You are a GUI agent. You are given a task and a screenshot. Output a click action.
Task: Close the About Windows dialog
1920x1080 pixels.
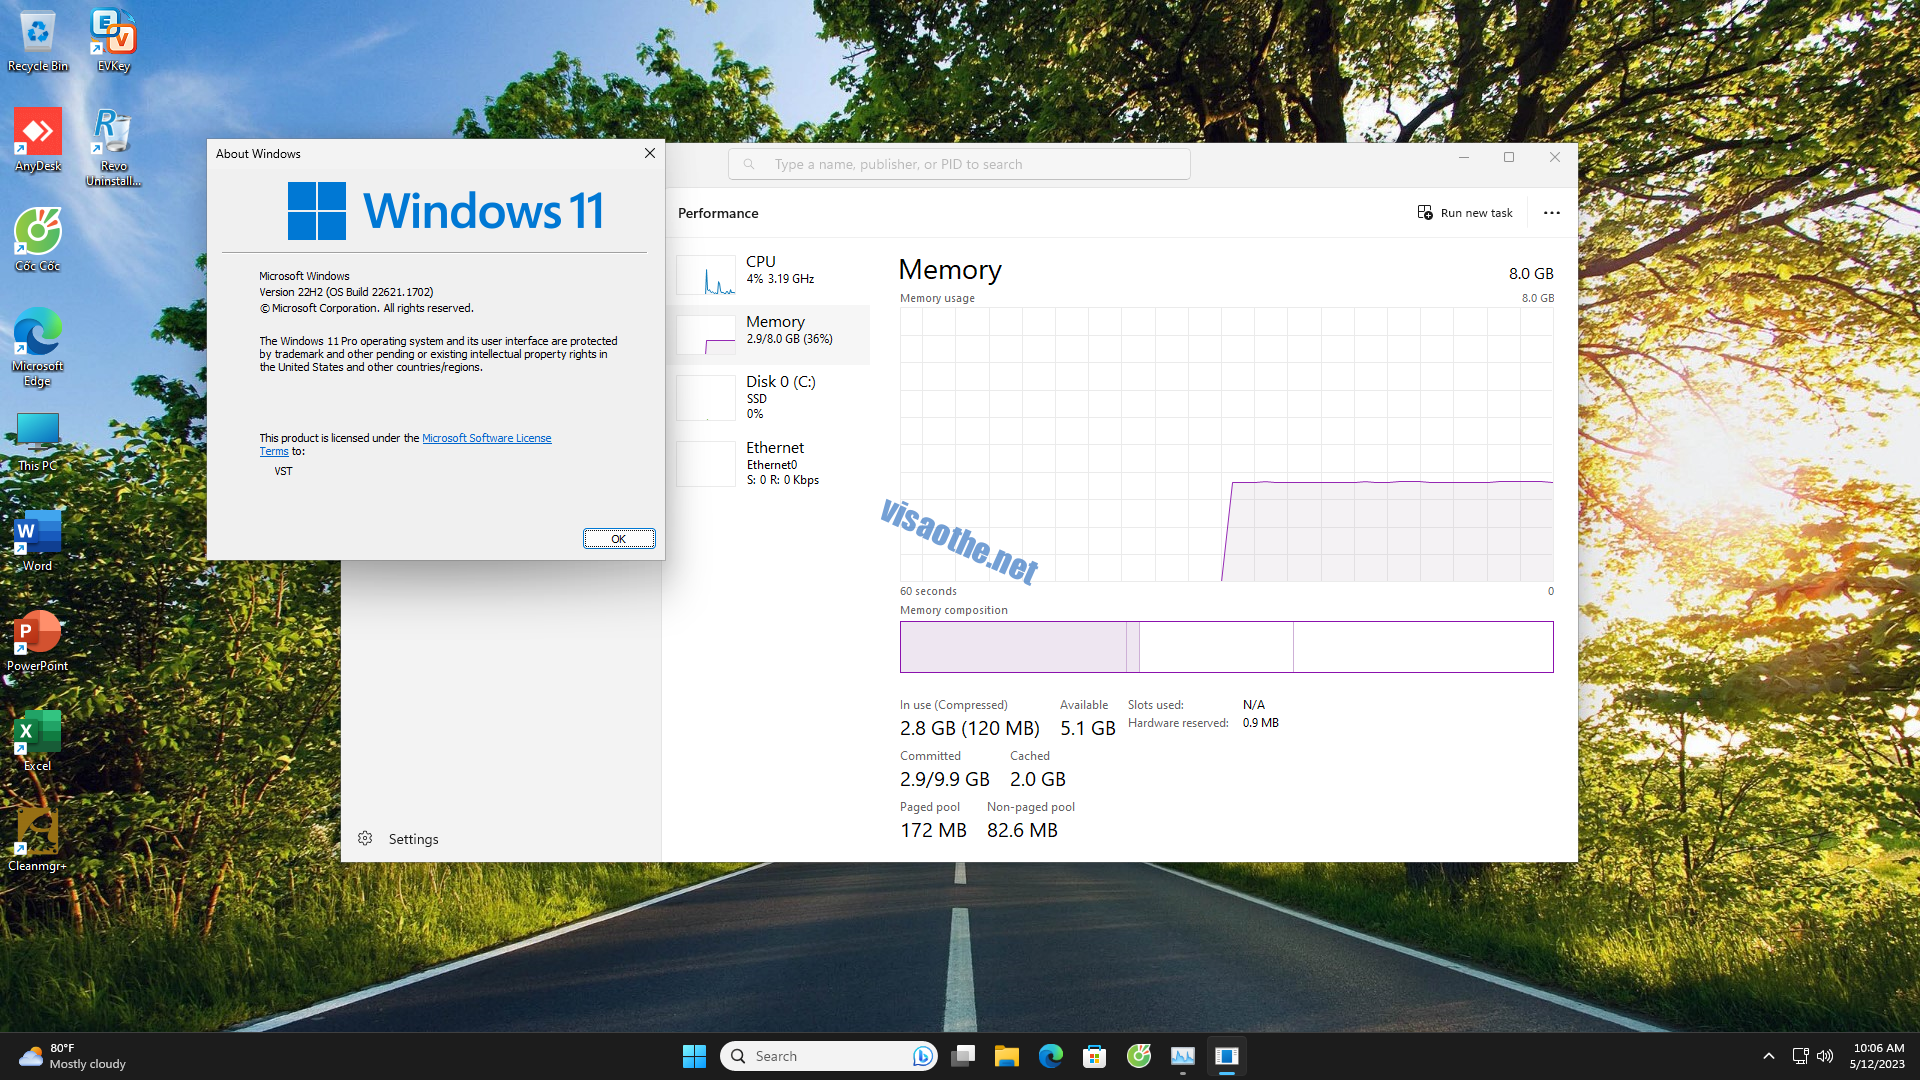(x=650, y=153)
